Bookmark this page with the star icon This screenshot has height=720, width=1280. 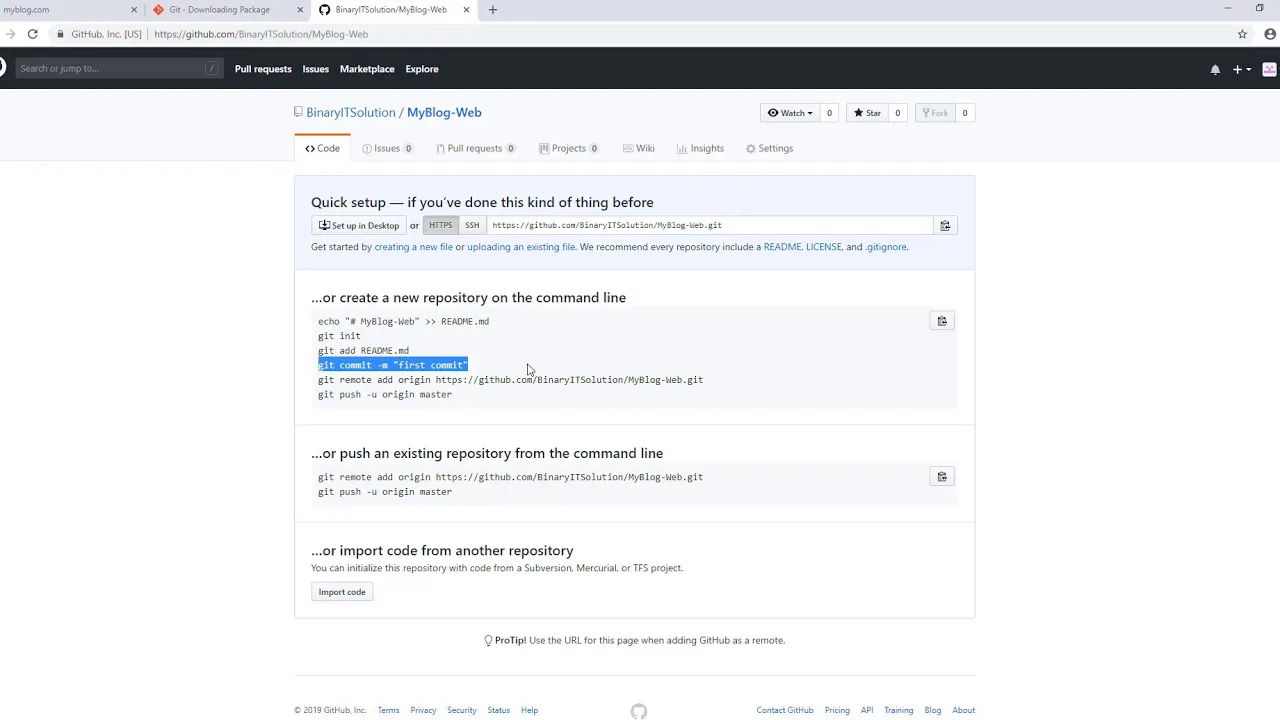1243,34
